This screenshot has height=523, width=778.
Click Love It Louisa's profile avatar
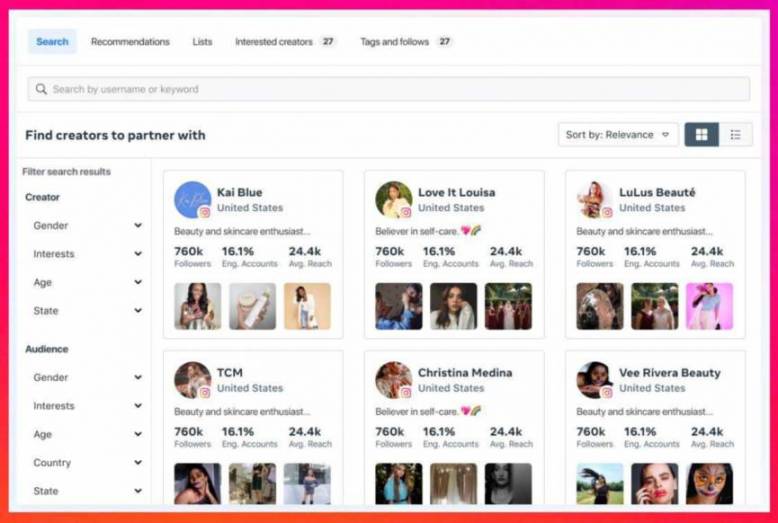pyautogui.click(x=393, y=199)
